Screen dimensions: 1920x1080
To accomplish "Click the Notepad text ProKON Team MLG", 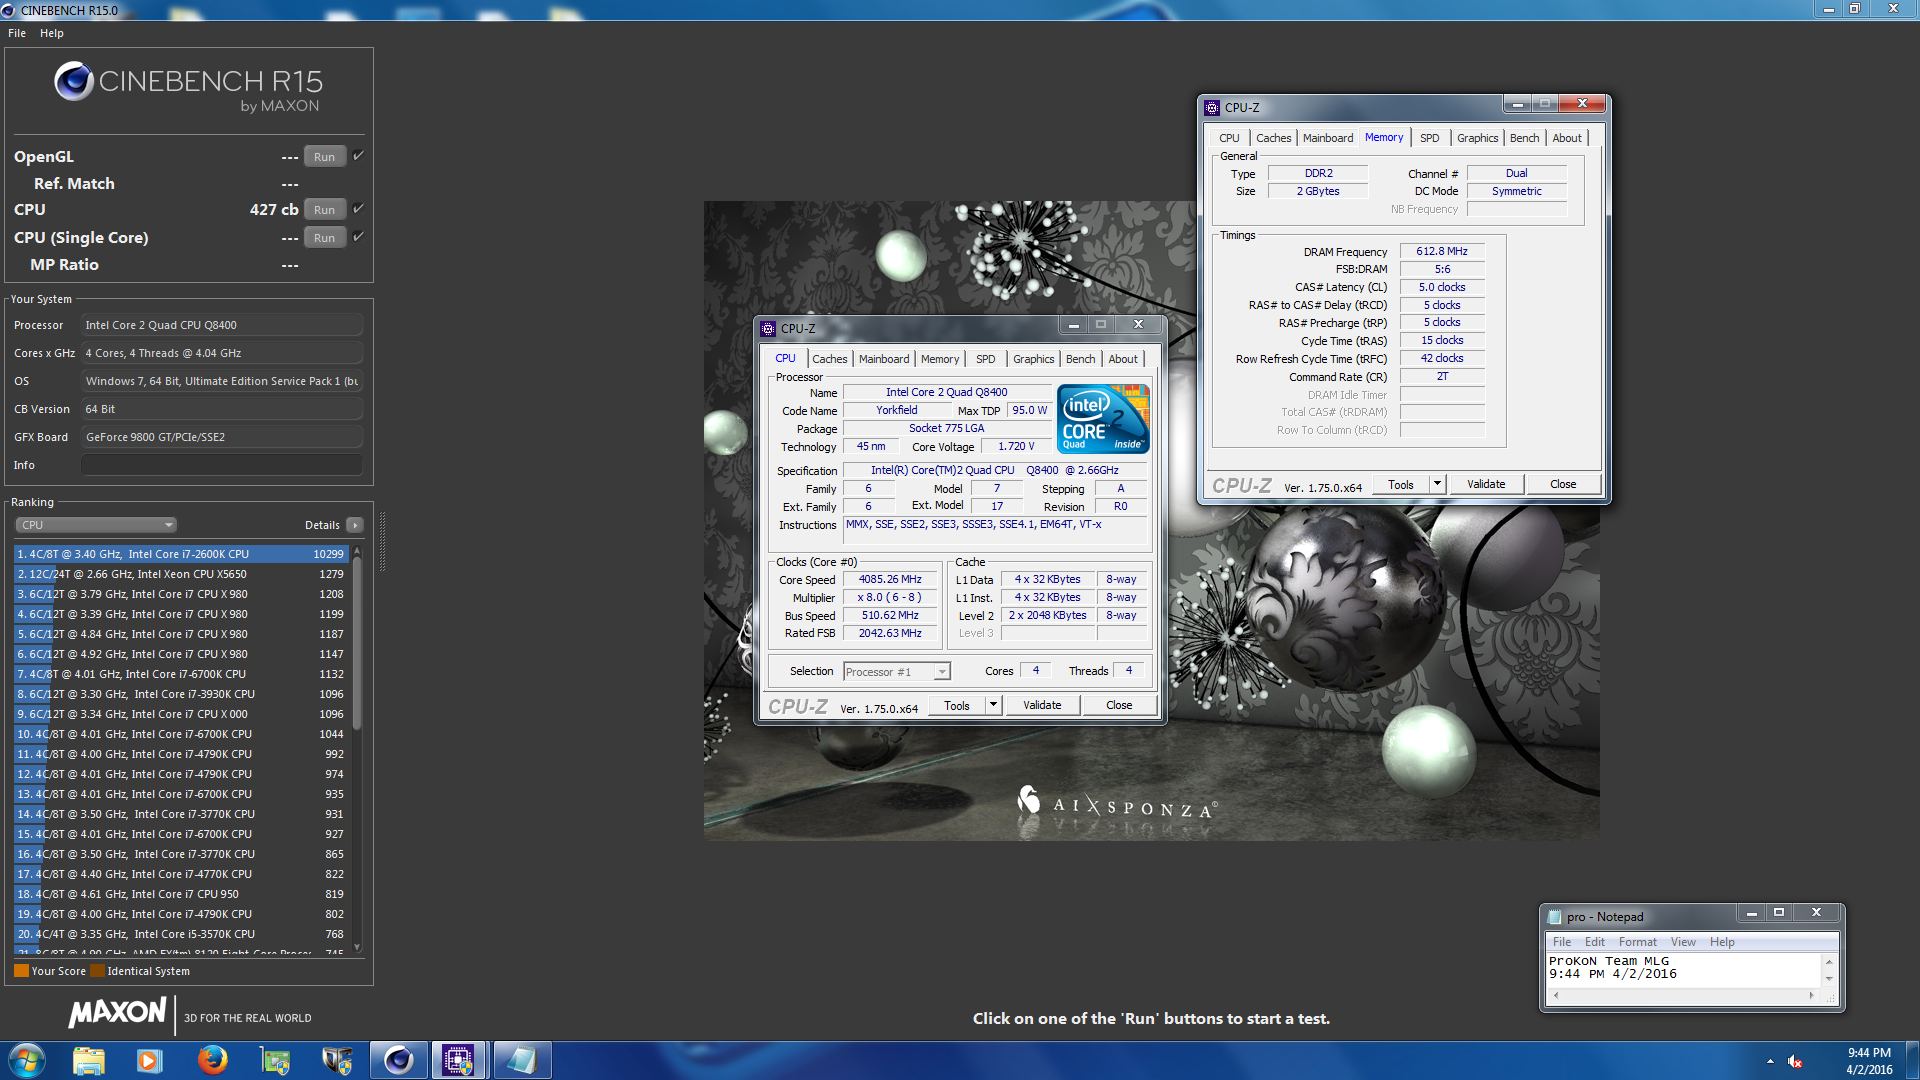I will coord(1608,961).
